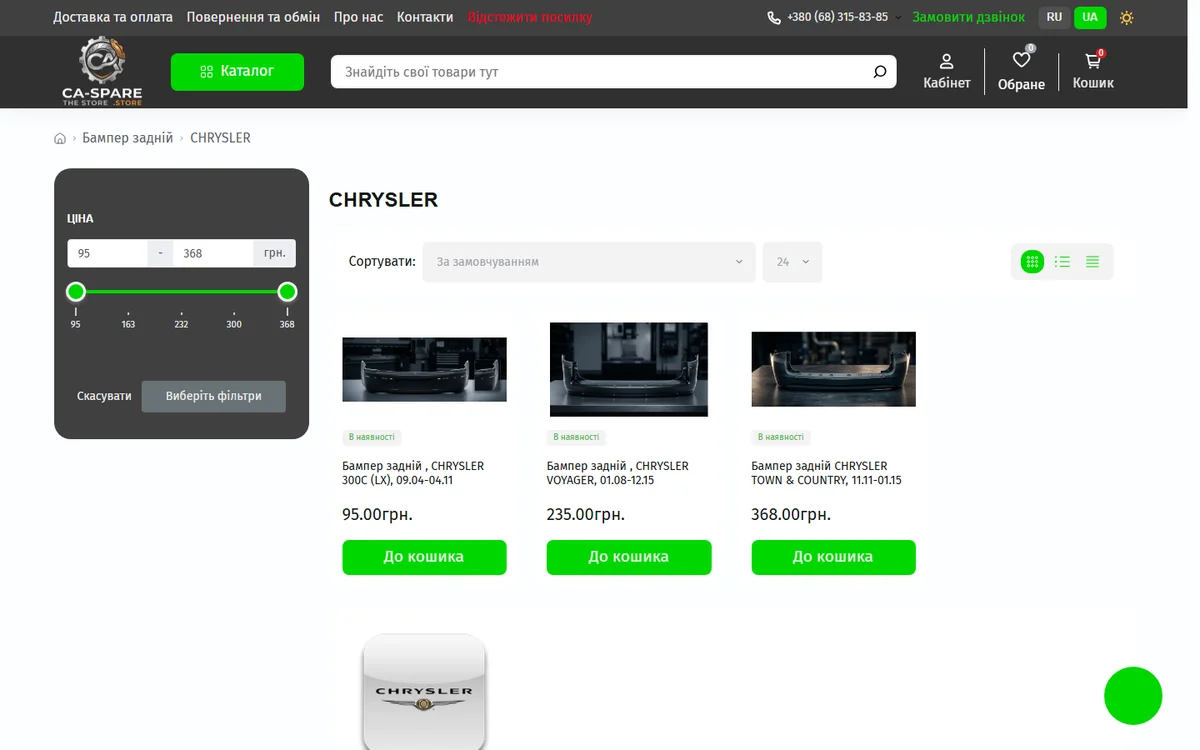Open Бампер задній TOWN & COUNTRY title

(827, 473)
